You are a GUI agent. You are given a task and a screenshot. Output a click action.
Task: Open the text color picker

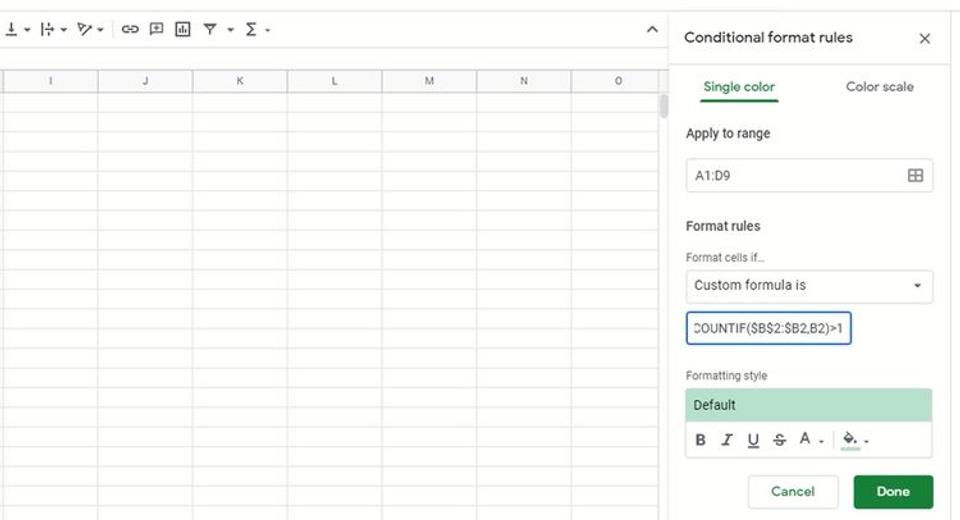(x=811, y=439)
